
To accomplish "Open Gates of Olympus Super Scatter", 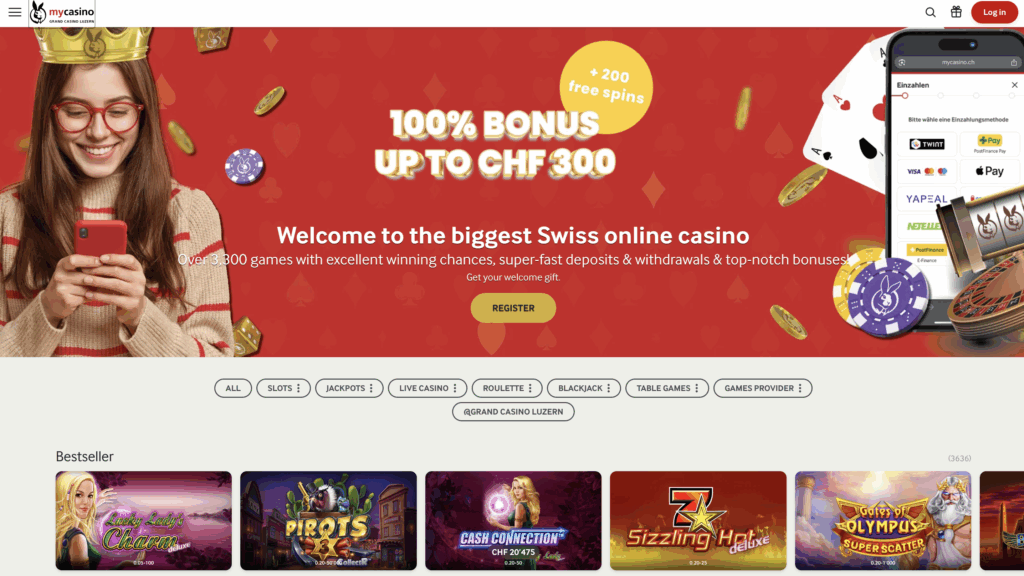I will (x=883, y=520).
